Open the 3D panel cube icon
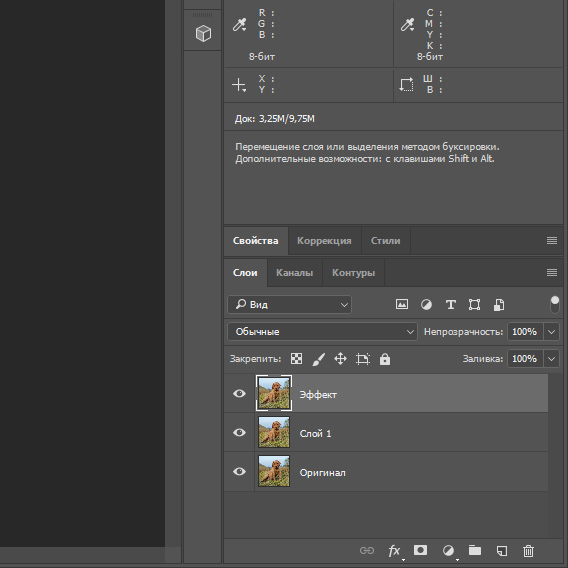This screenshot has height=568, width=568. click(203, 34)
